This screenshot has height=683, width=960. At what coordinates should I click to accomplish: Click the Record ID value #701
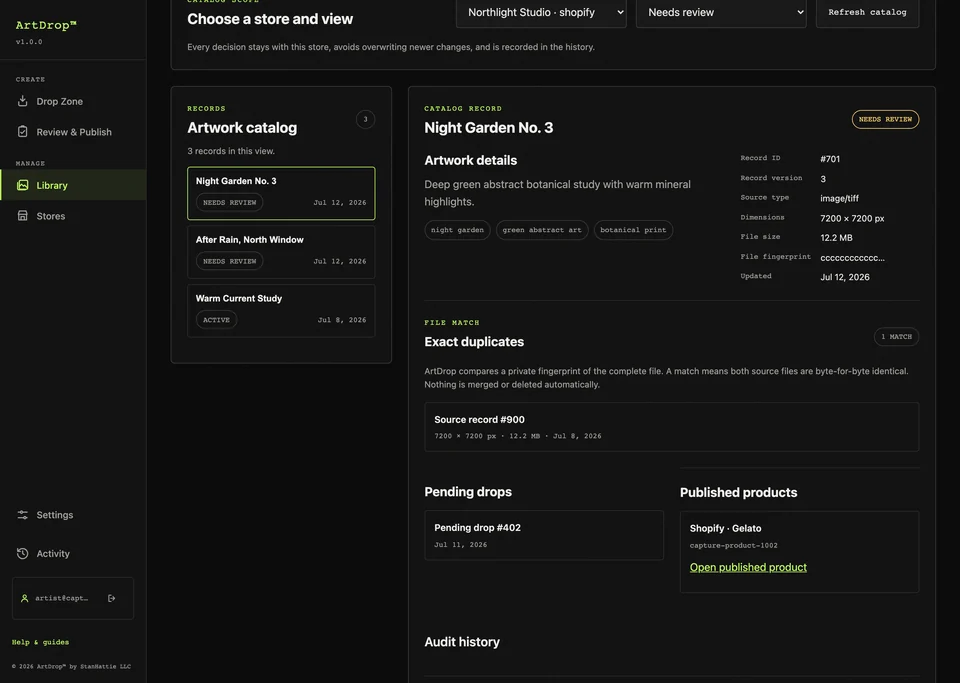tap(830, 159)
